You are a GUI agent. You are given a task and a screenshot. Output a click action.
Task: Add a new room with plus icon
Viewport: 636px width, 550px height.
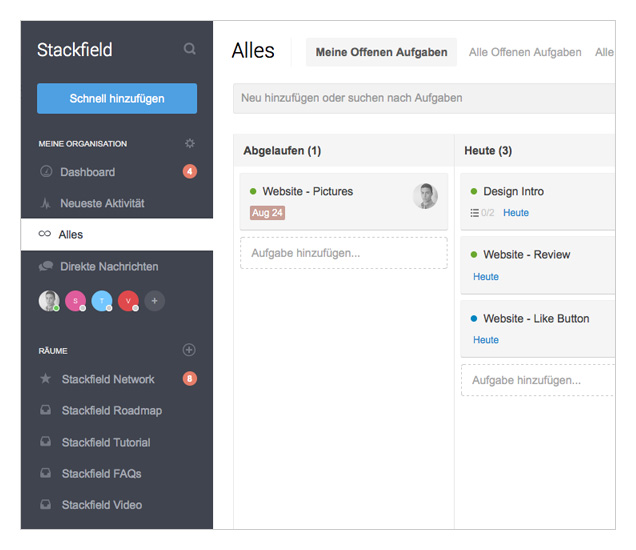[189, 350]
